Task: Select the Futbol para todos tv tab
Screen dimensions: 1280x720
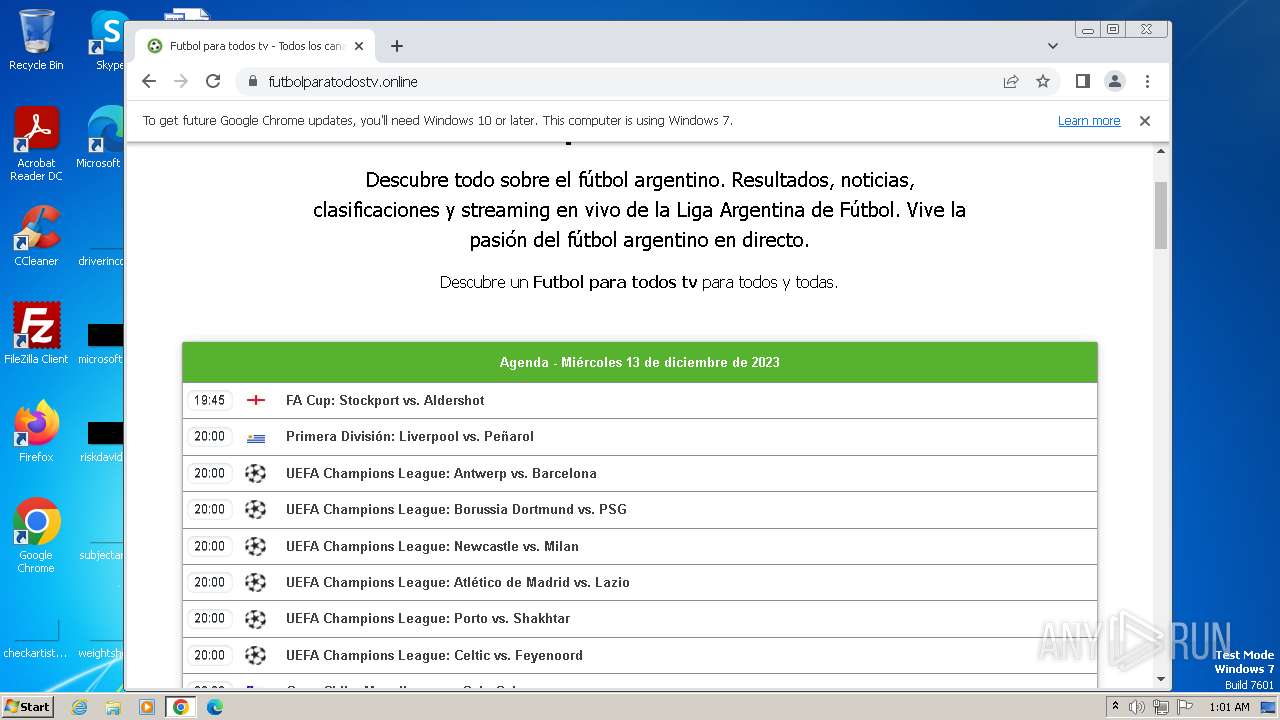Action: (x=255, y=46)
